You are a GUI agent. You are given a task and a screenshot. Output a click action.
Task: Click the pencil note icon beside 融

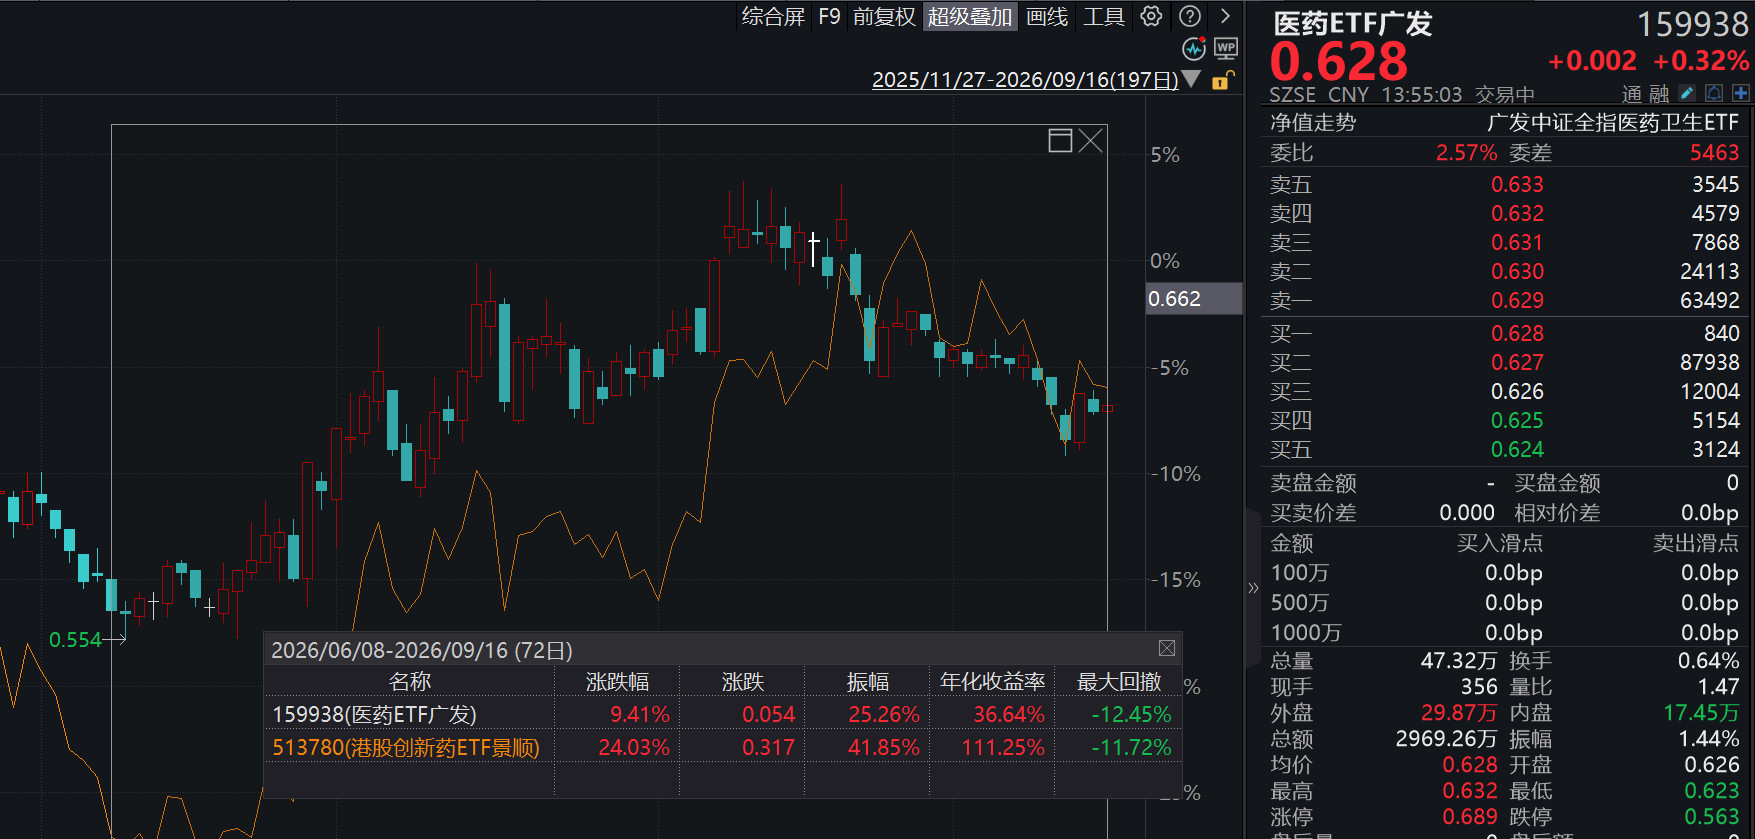tap(1687, 93)
